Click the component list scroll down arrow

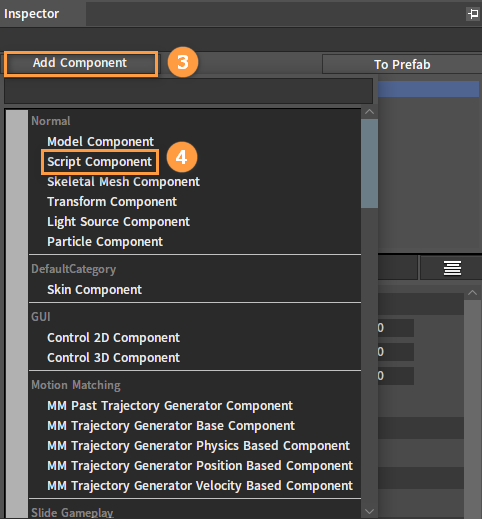[x=369, y=511]
